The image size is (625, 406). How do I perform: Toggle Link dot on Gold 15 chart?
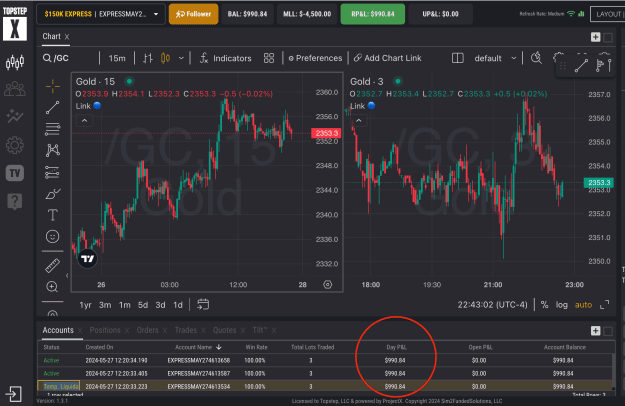(x=97, y=106)
